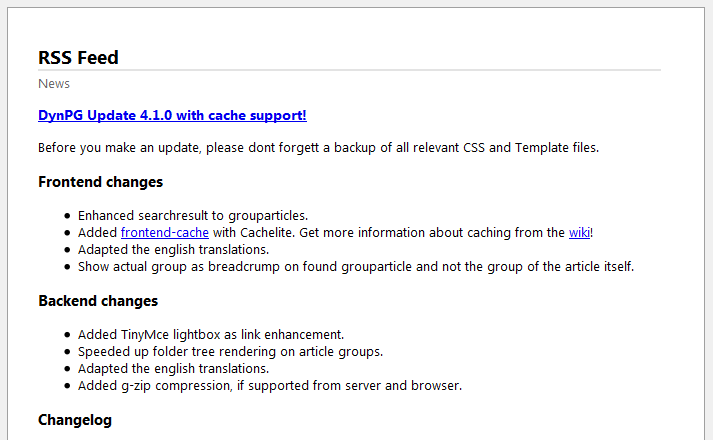Click the g-zip compression list item

point(269,385)
